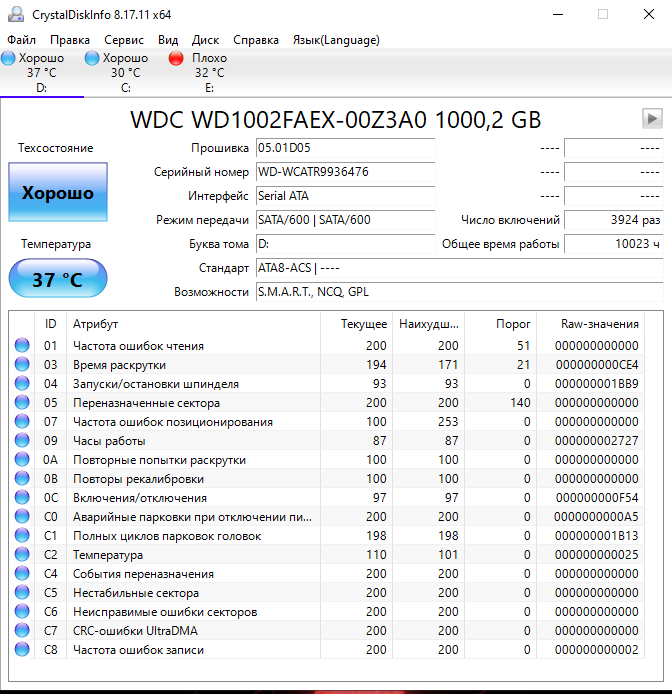Click the Возможности field S.M.A.R.T., NCQ, GPL
The height and width of the screenshot is (694, 672).
point(460,292)
